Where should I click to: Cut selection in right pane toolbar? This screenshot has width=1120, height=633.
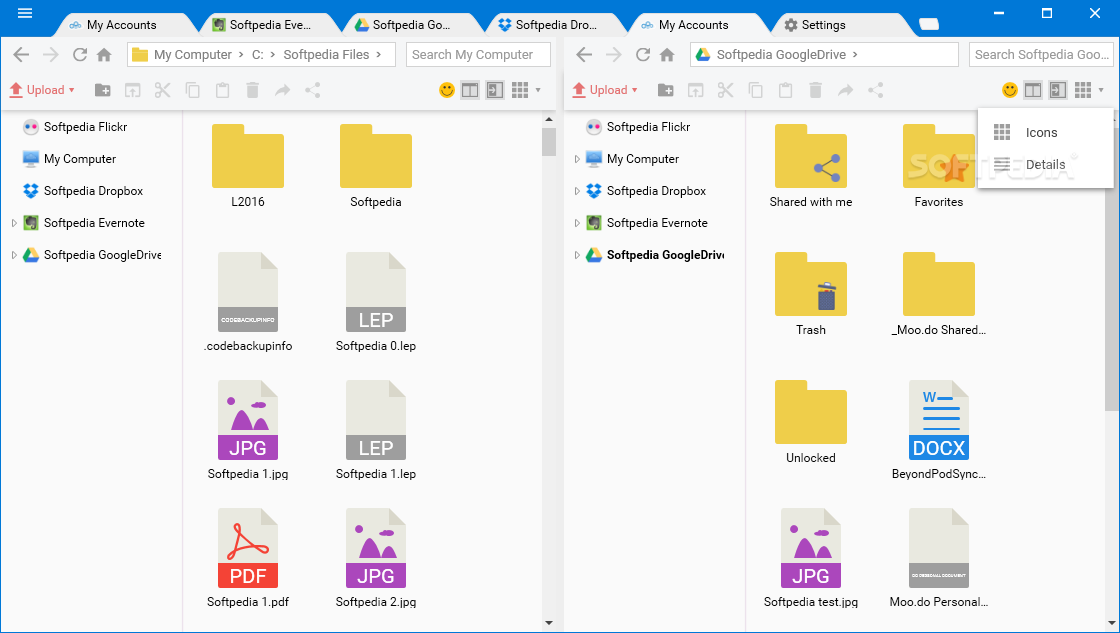coord(726,90)
